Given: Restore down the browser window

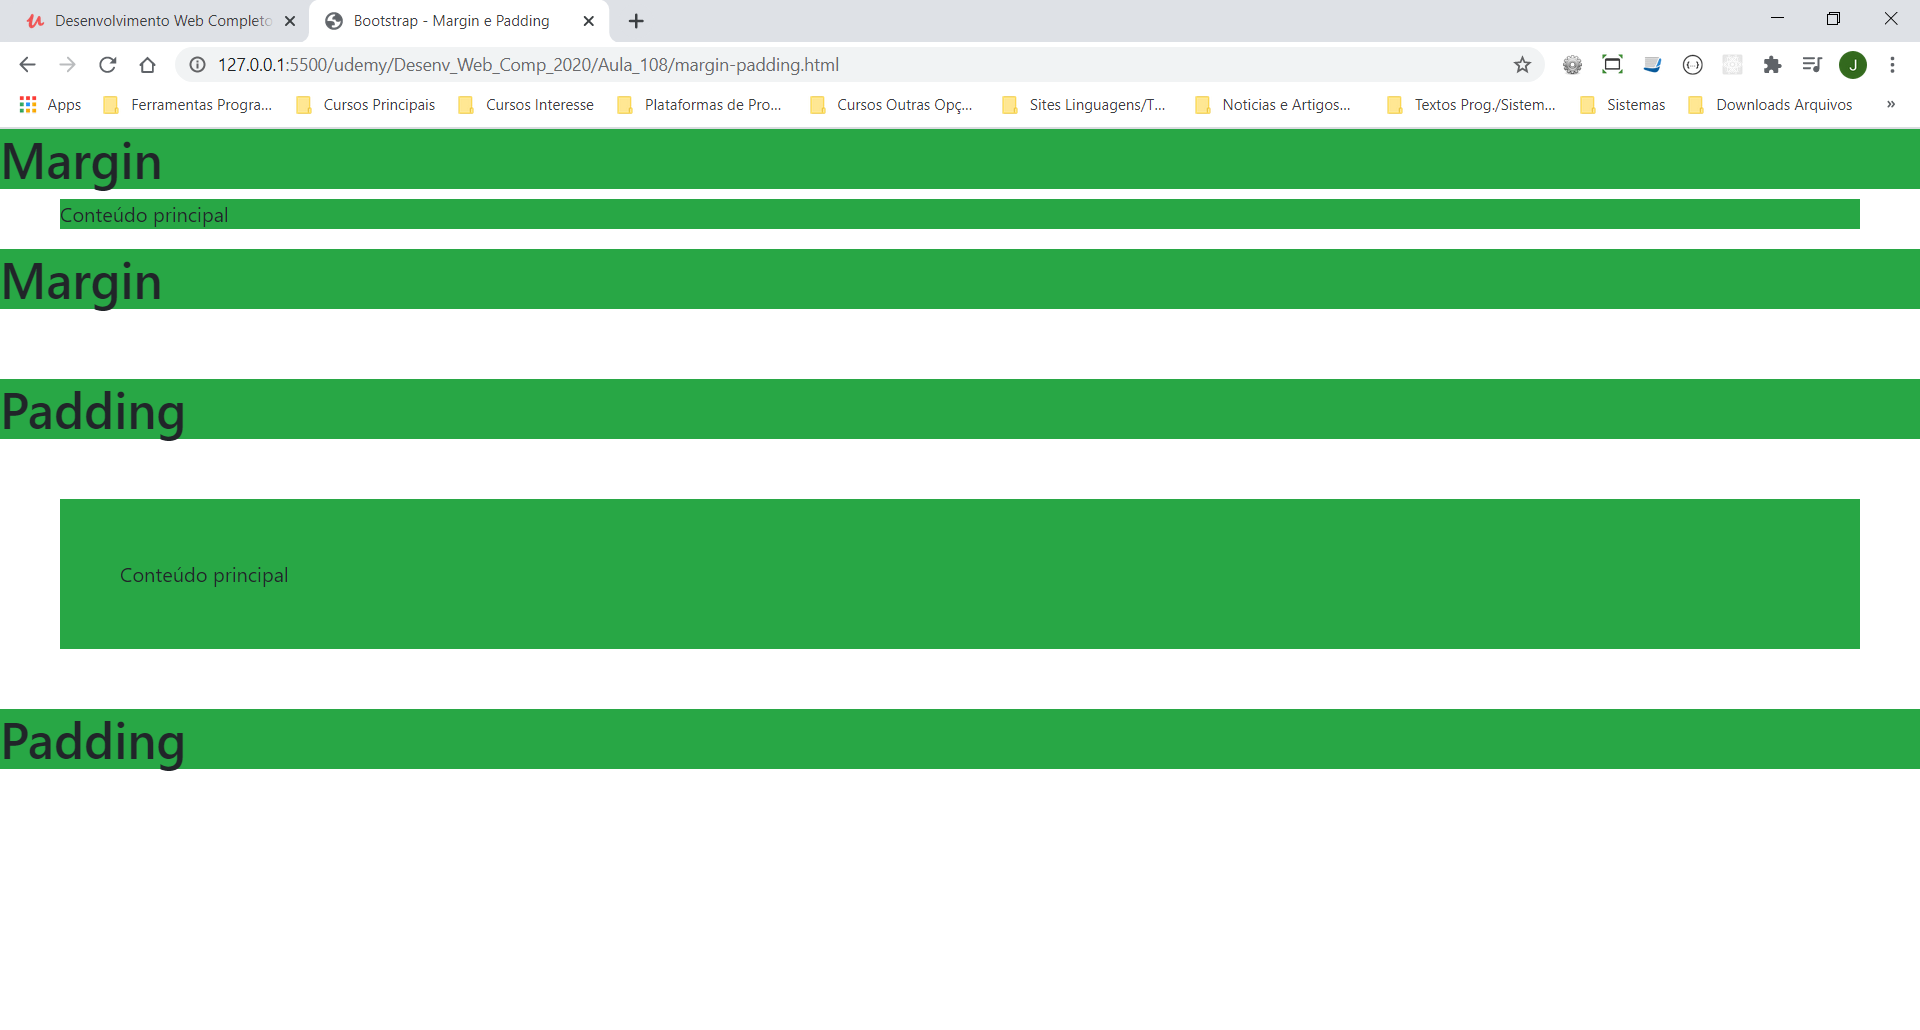Looking at the screenshot, I should tap(1833, 19).
